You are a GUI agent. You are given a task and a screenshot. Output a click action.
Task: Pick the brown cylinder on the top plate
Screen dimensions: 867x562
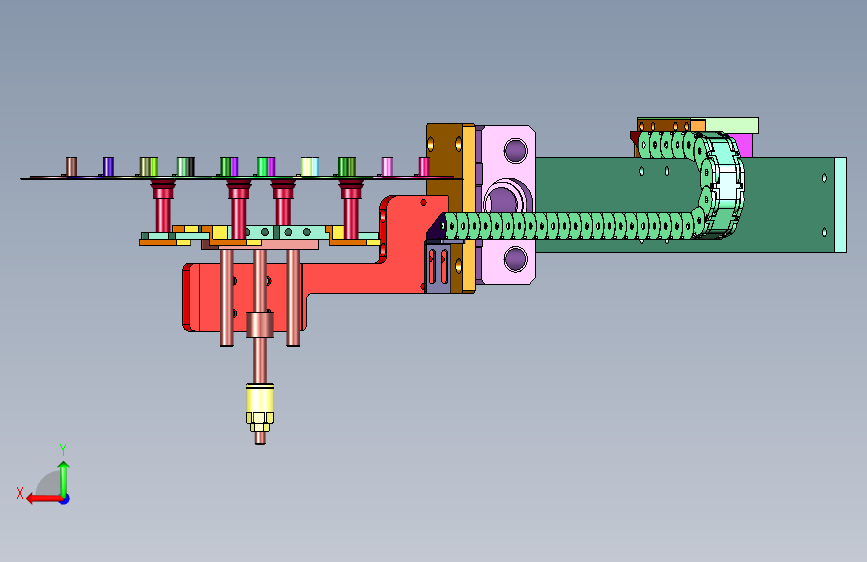[71, 166]
